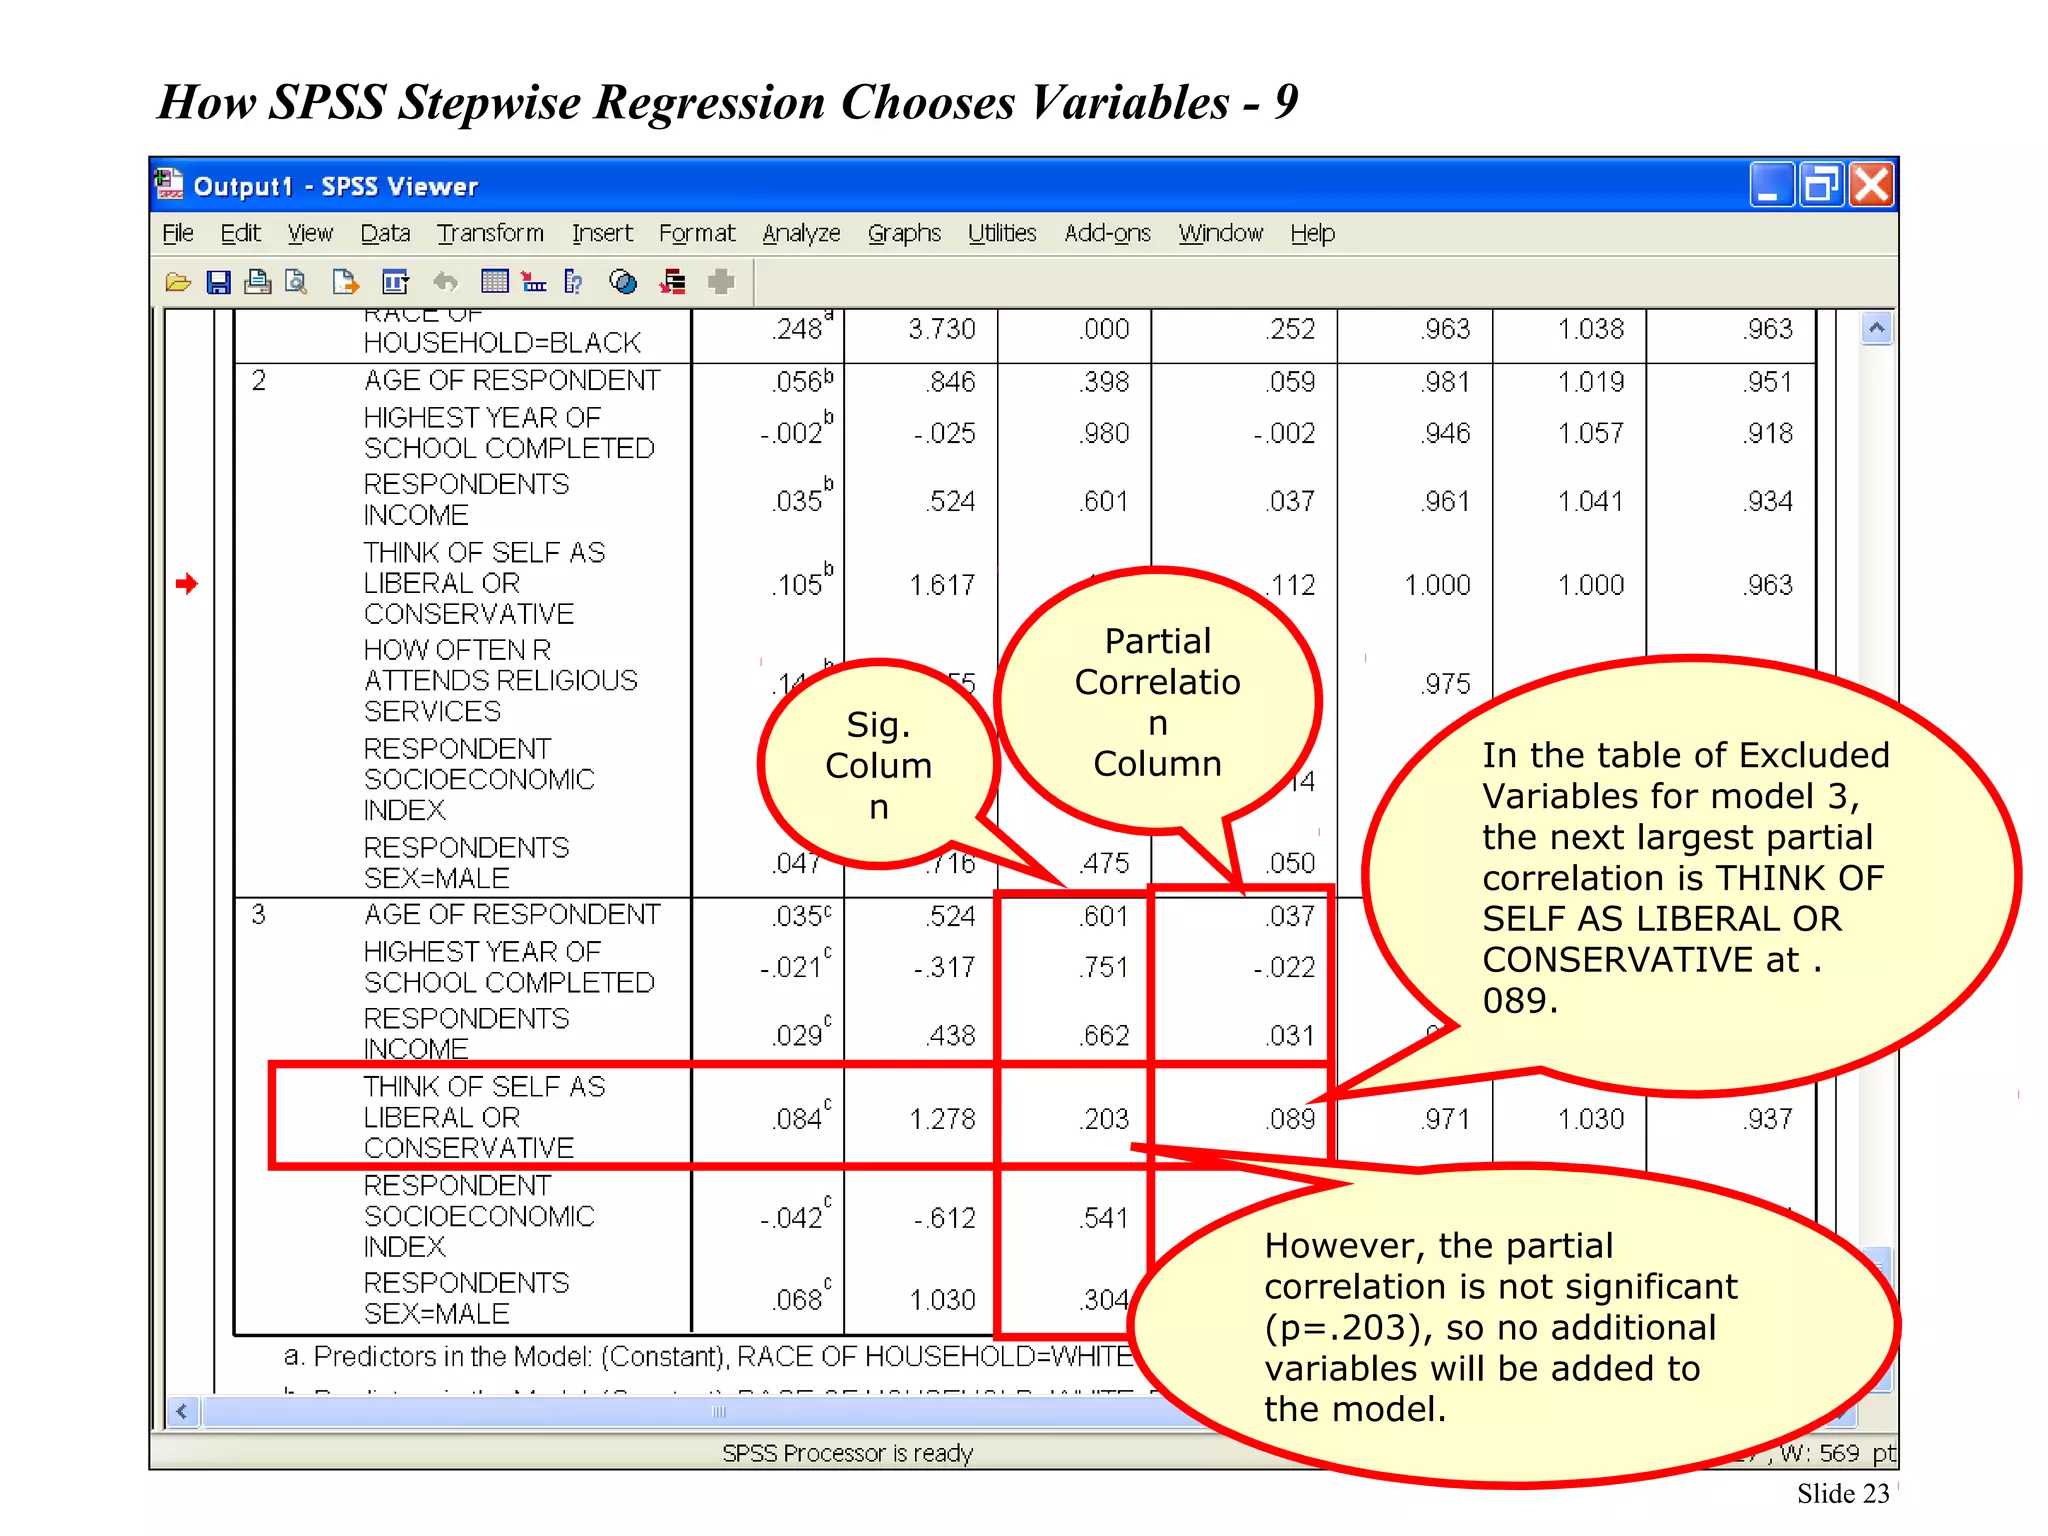Viewport: 2048px width, 1536px height.
Task: Select model 3 AGE OF RESPONDENT label
Action: coord(512,914)
